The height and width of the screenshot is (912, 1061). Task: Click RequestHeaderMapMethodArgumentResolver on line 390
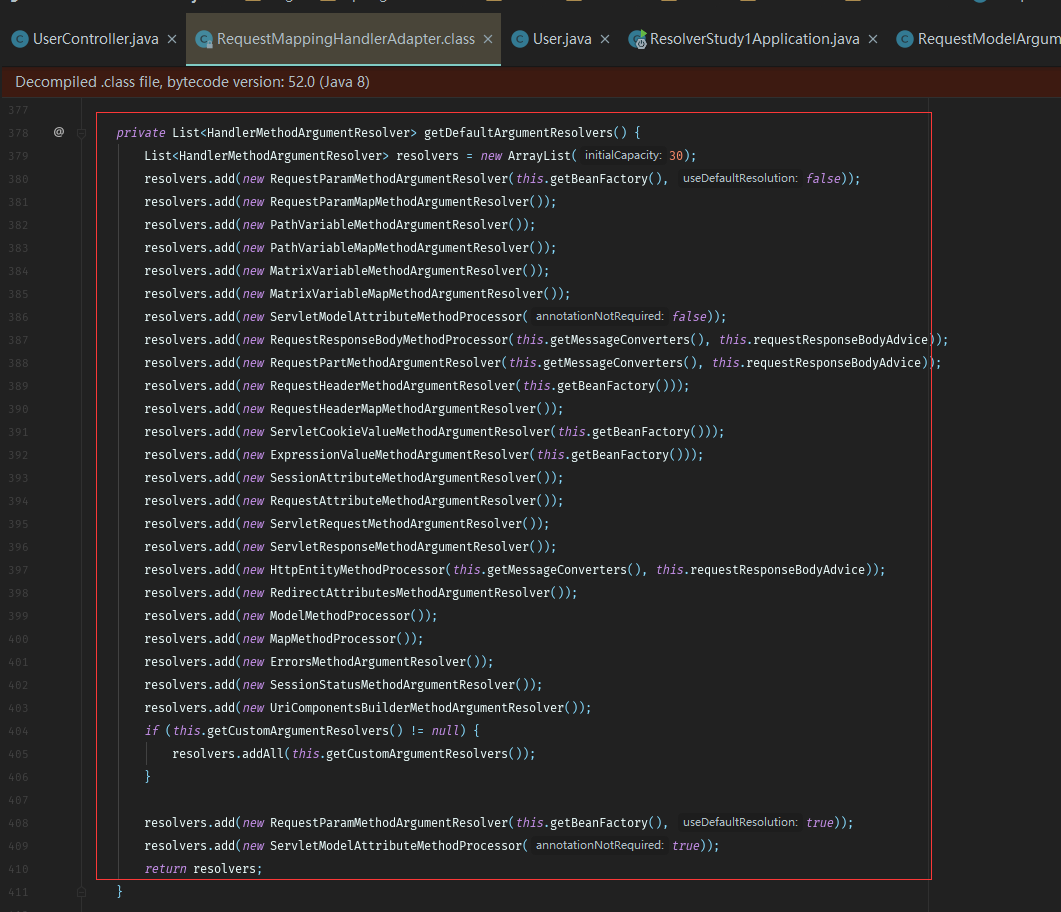coord(403,409)
